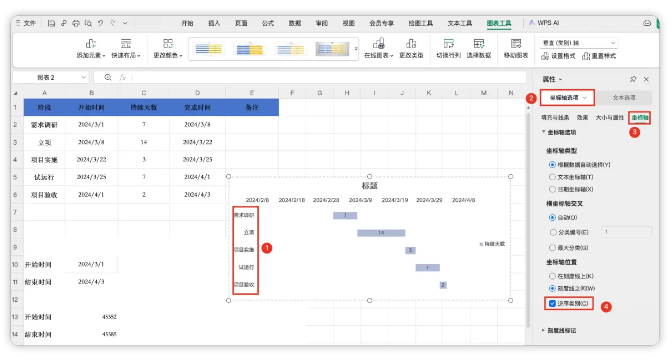Click the 标题 chart title
The image size is (672, 360).
[369, 186]
